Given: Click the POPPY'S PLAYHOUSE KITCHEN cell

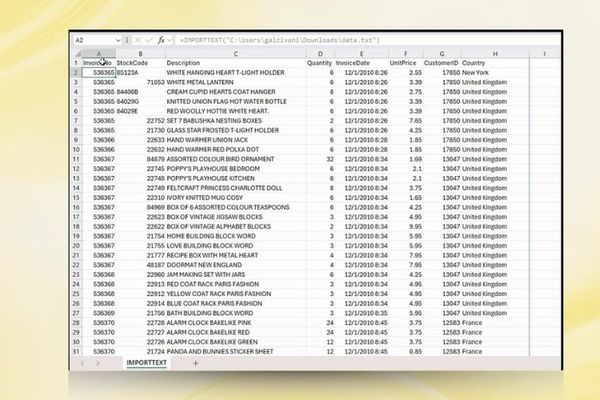Looking at the screenshot, I should coord(236,178).
